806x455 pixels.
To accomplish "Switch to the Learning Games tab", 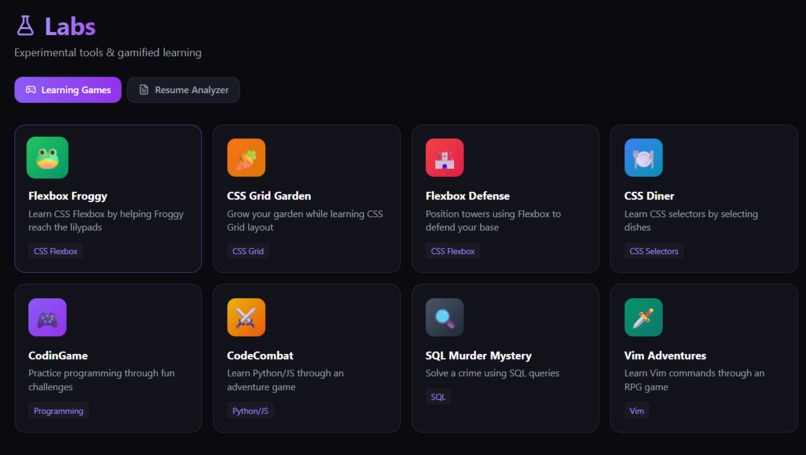I will [68, 90].
